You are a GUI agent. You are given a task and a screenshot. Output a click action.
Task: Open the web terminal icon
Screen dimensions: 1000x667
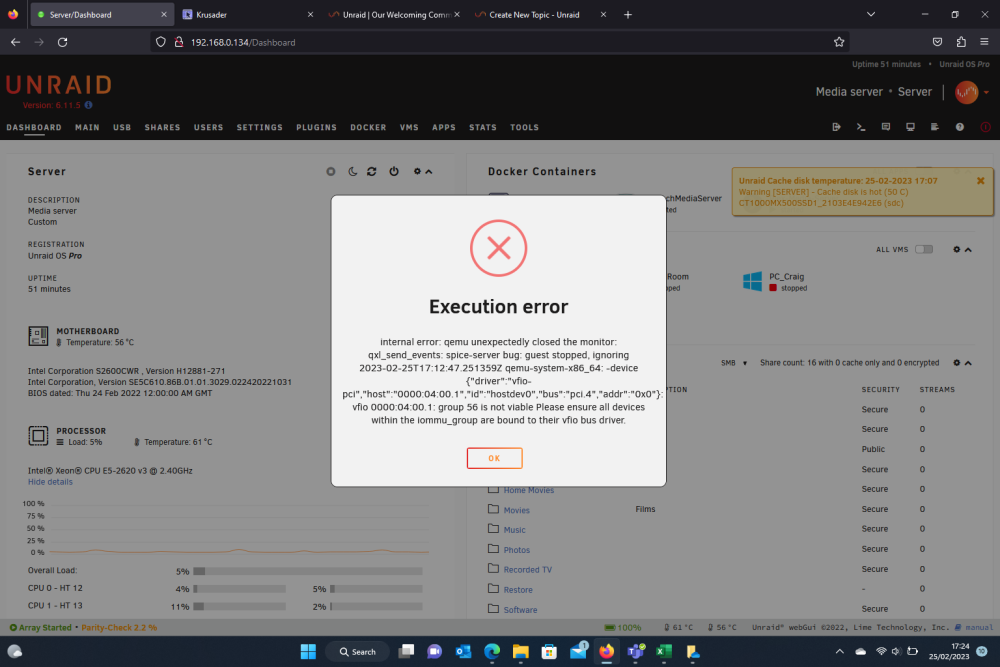[861, 127]
